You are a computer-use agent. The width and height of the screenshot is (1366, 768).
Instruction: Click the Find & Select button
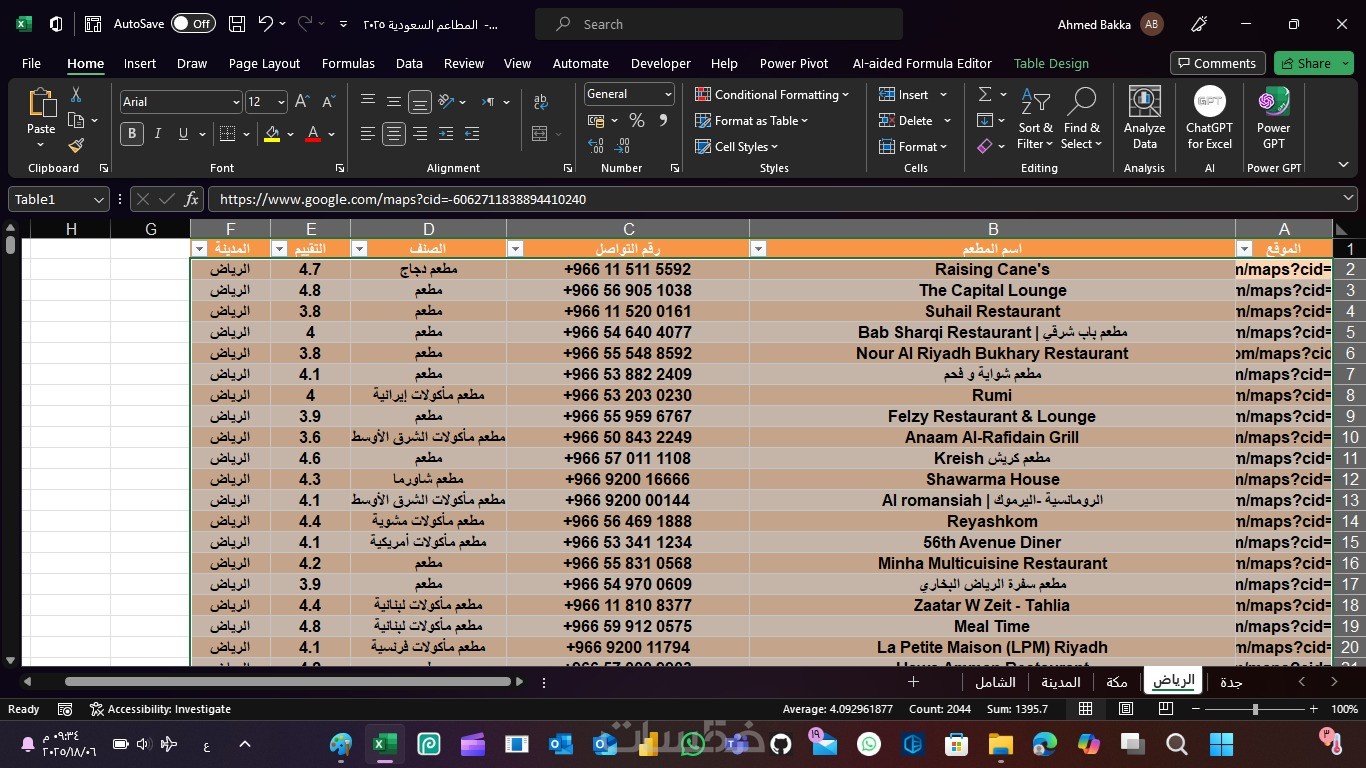(1082, 118)
